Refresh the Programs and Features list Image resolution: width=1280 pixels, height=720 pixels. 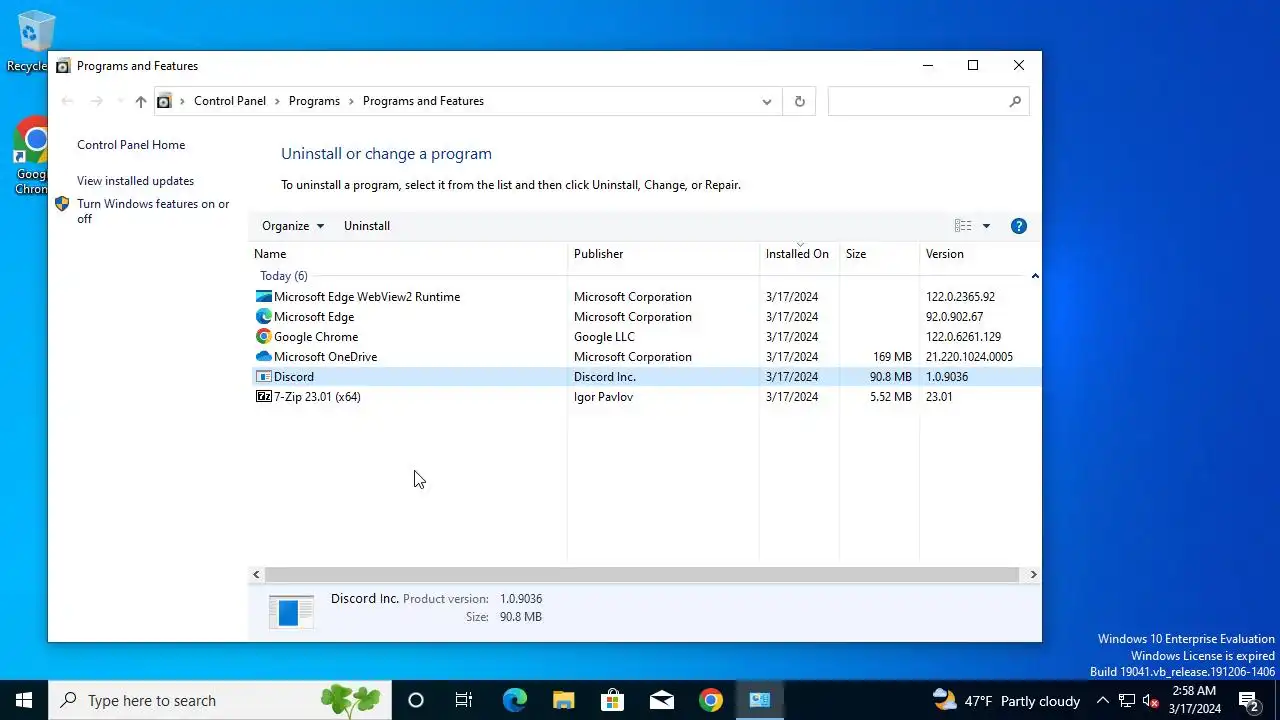[799, 101]
